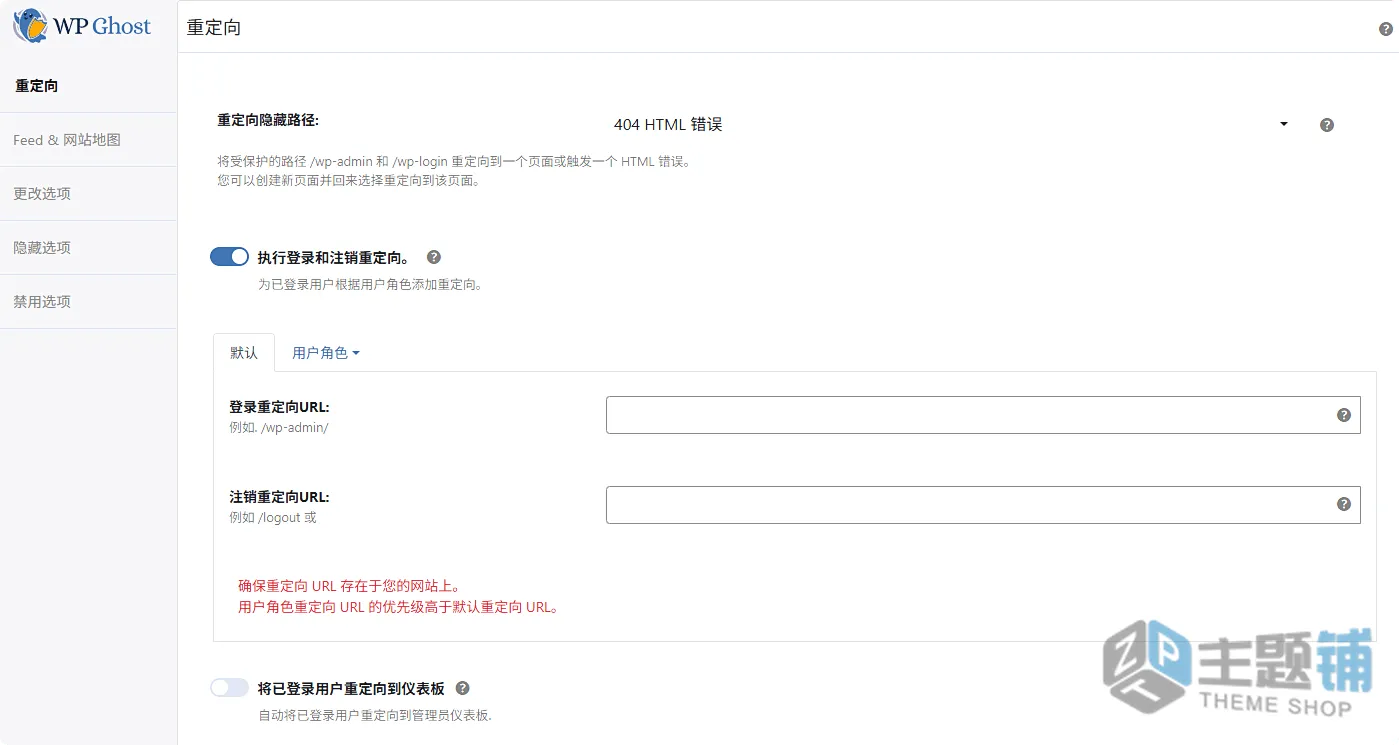Image resolution: width=1399 pixels, height=745 pixels.
Task: Click the 登录重定向URL label
Action: point(279,407)
